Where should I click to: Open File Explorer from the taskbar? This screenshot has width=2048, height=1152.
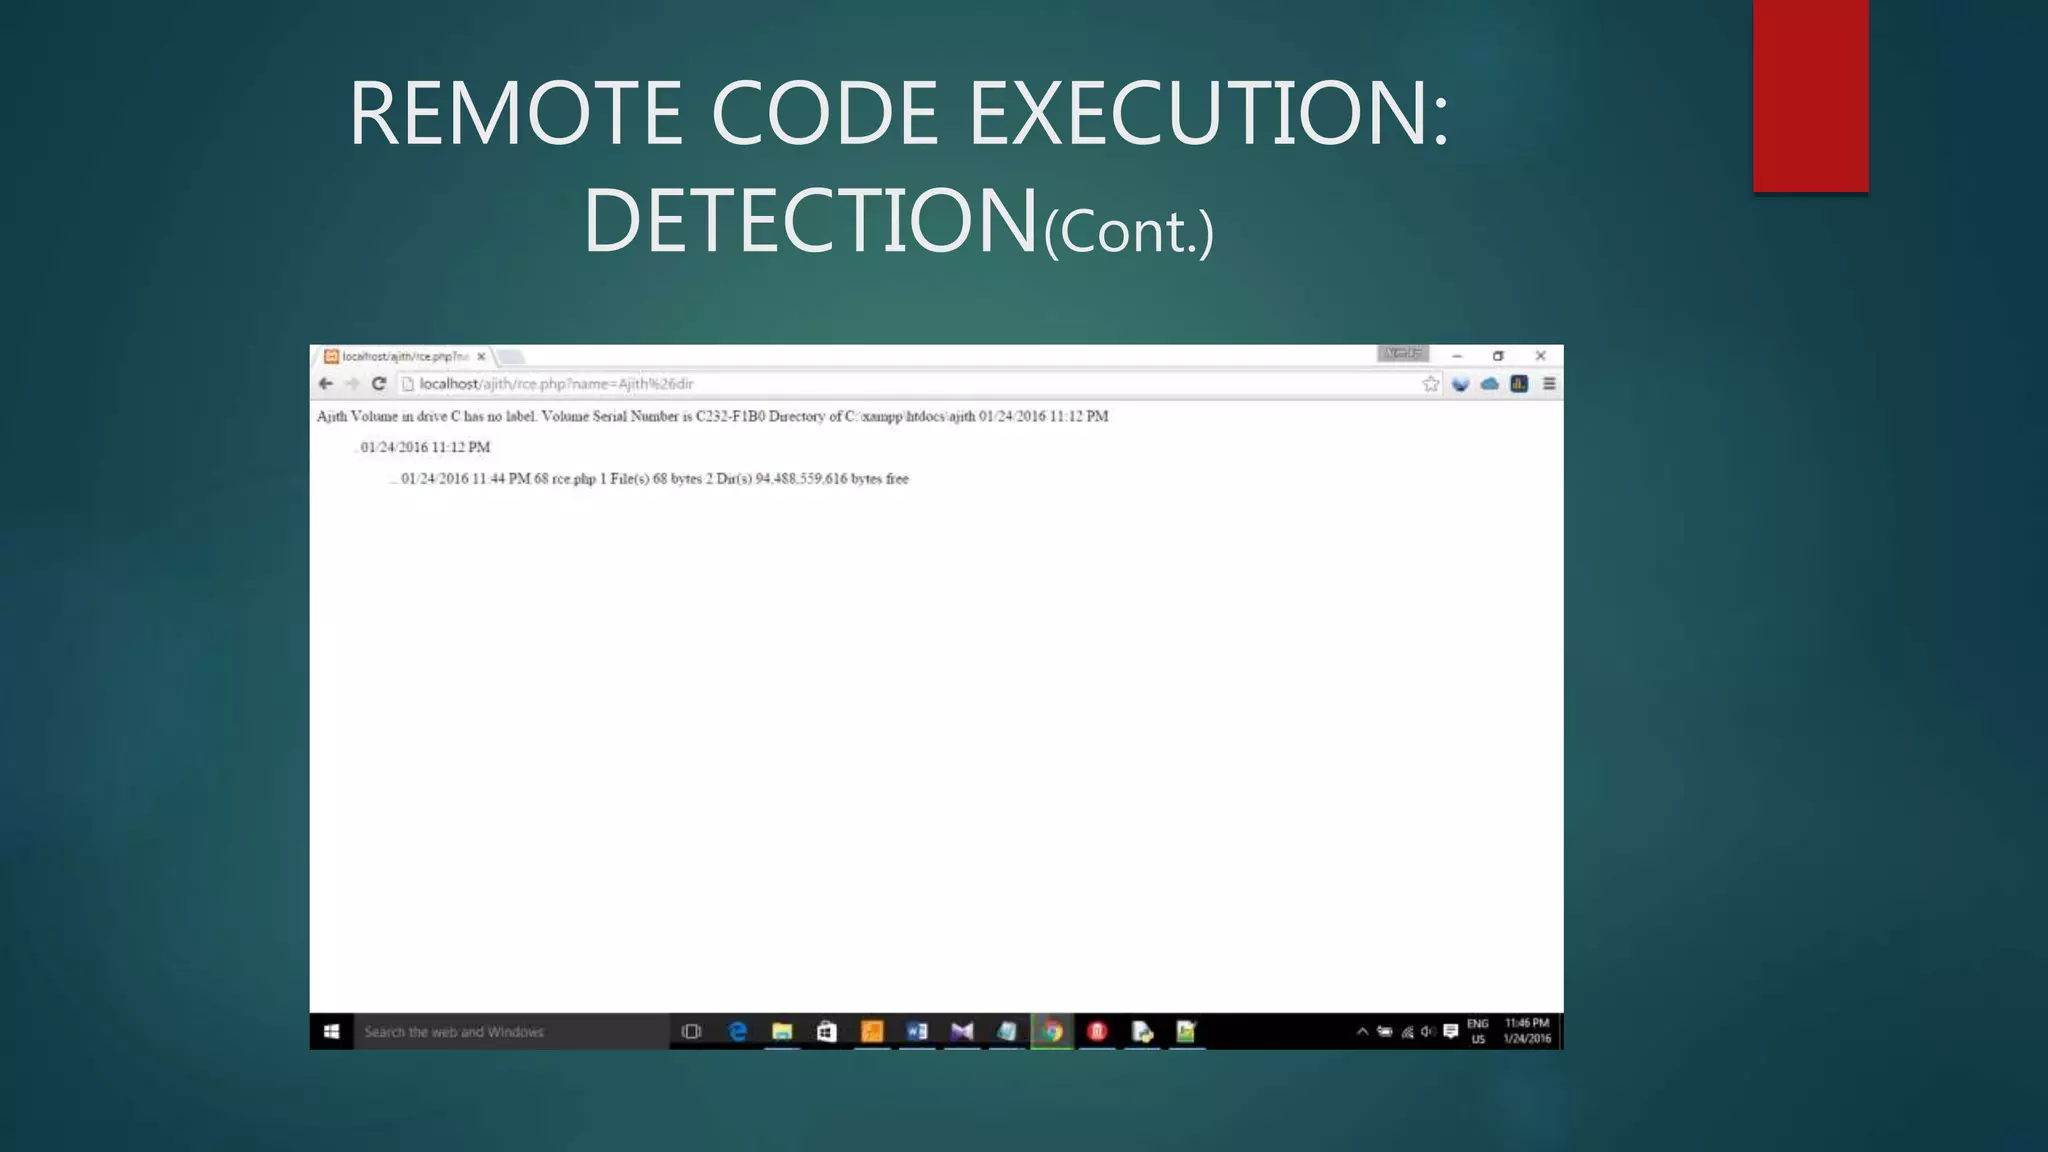coord(782,1031)
